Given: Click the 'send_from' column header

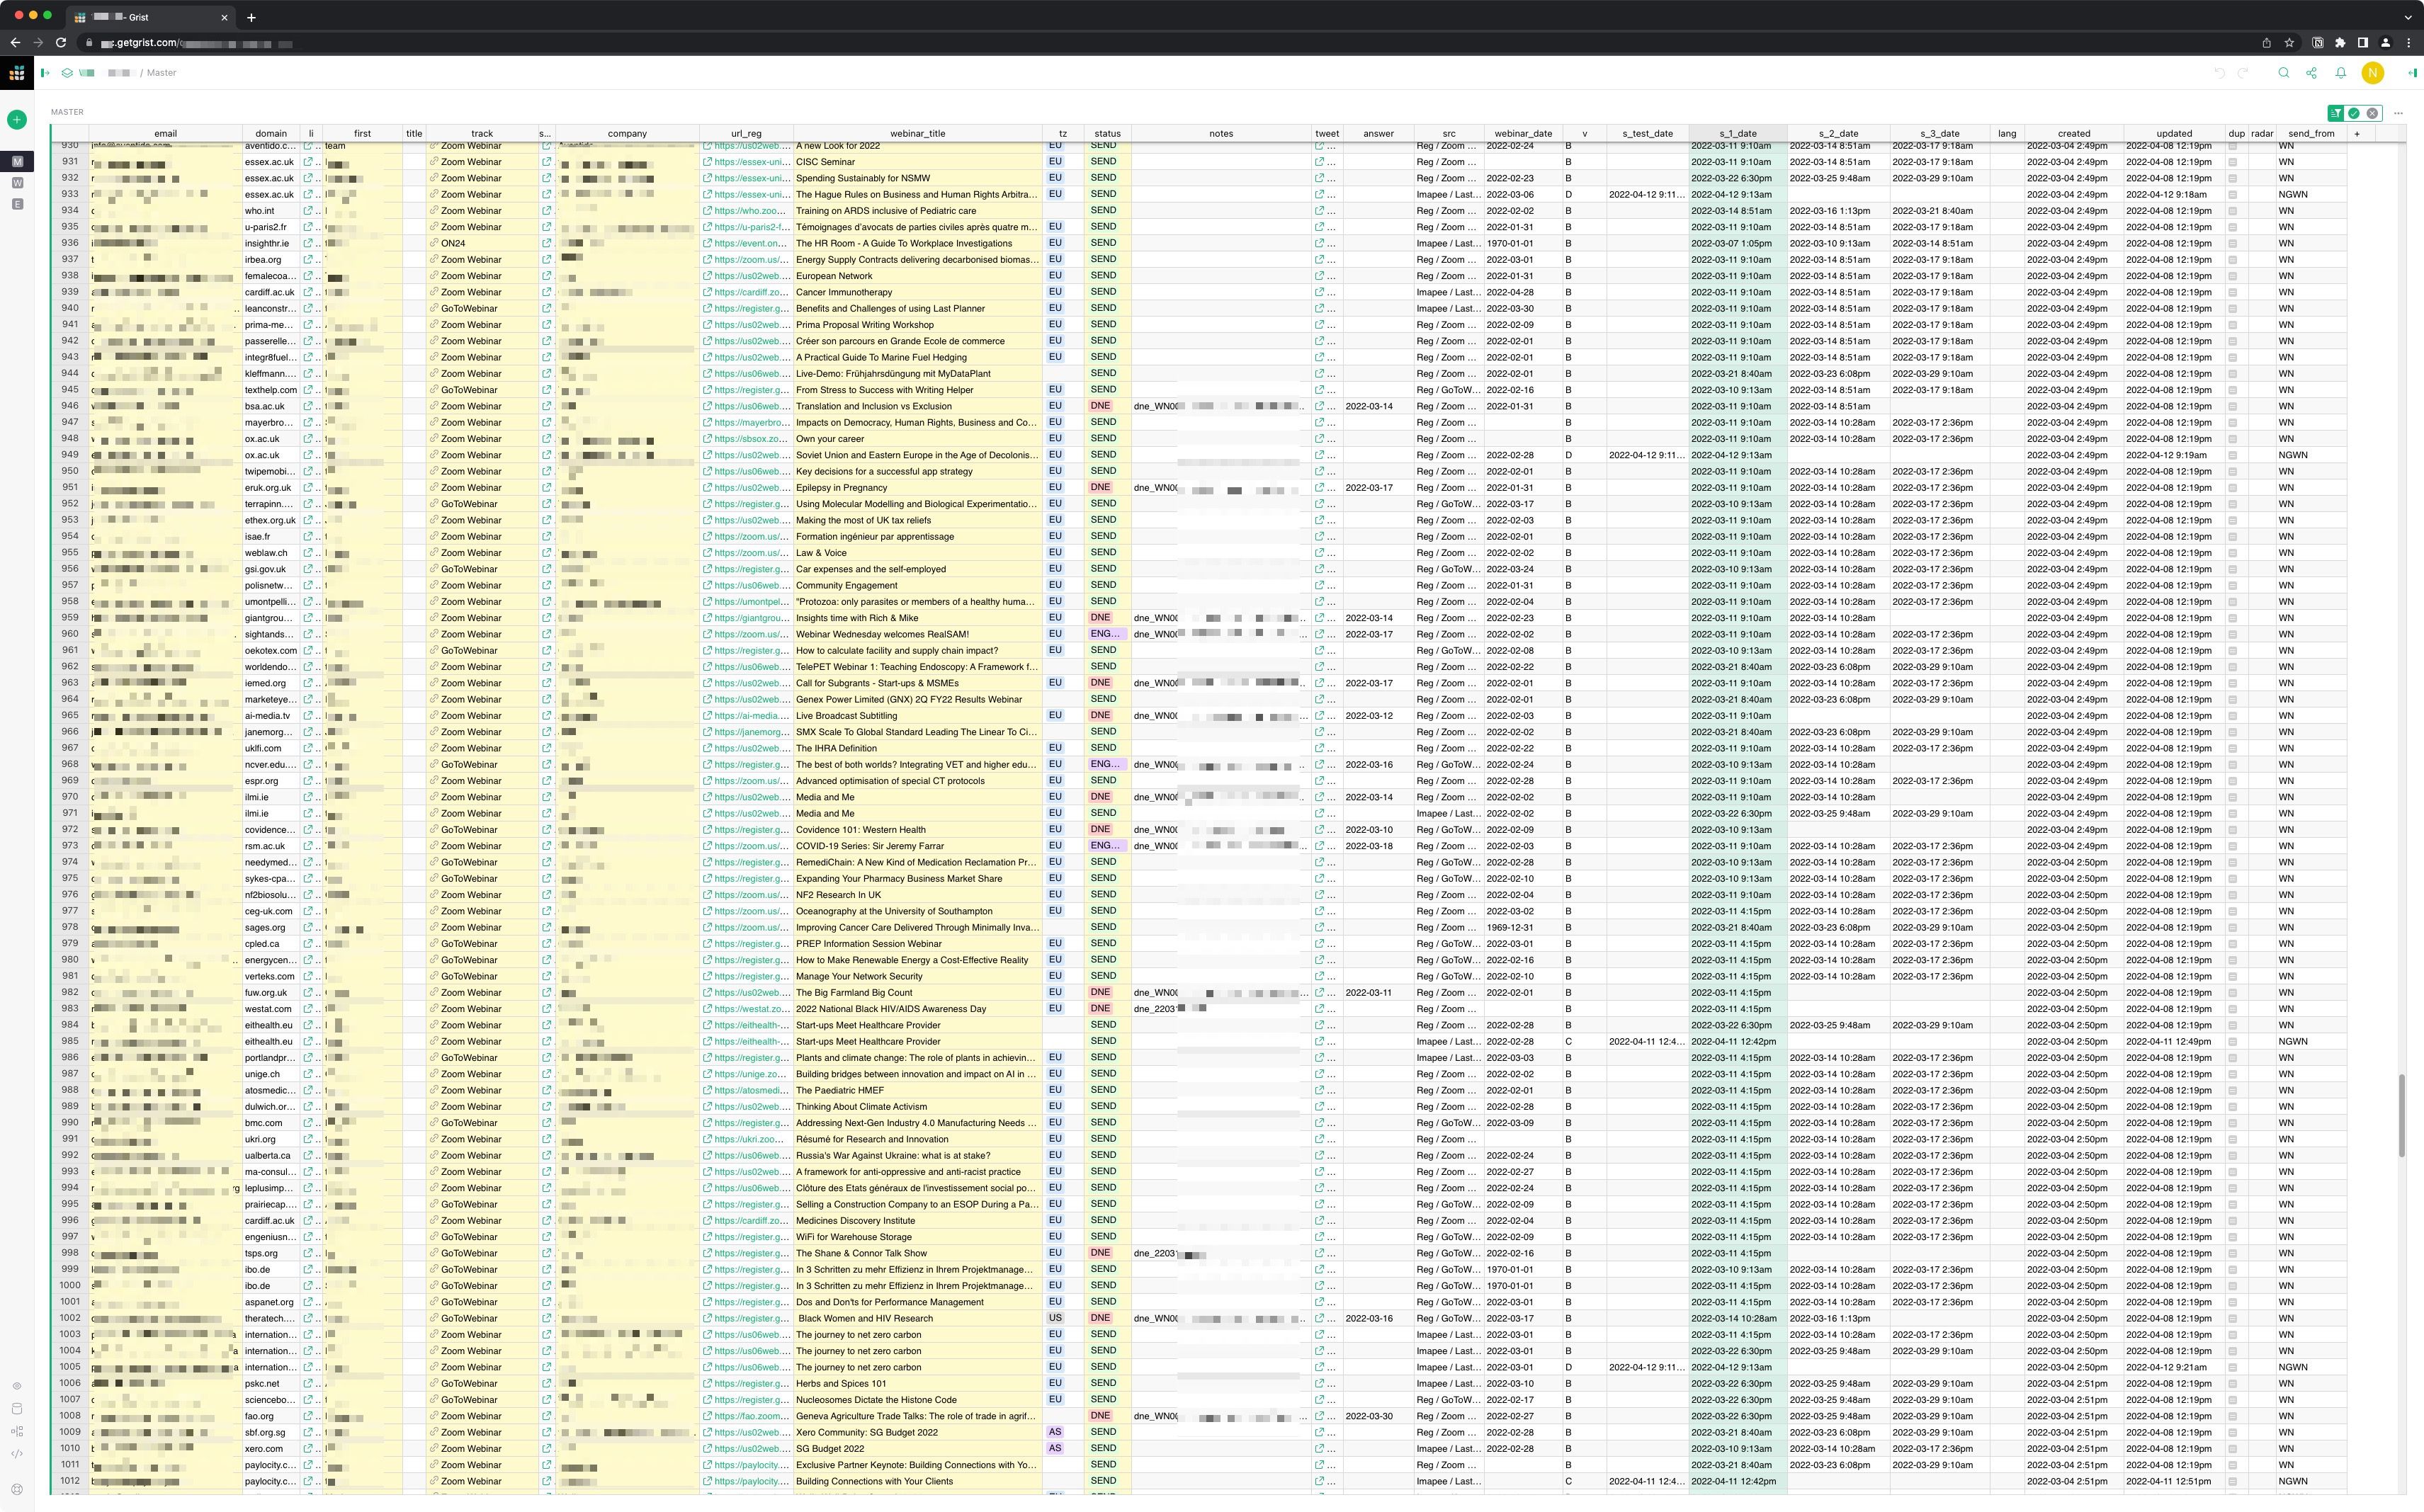Looking at the screenshot, I should [x=2311, y=133].
